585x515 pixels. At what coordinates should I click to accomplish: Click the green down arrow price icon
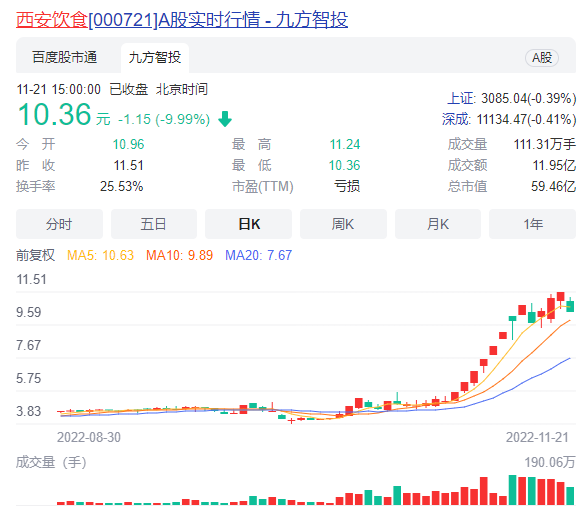(x=225, y=119)
